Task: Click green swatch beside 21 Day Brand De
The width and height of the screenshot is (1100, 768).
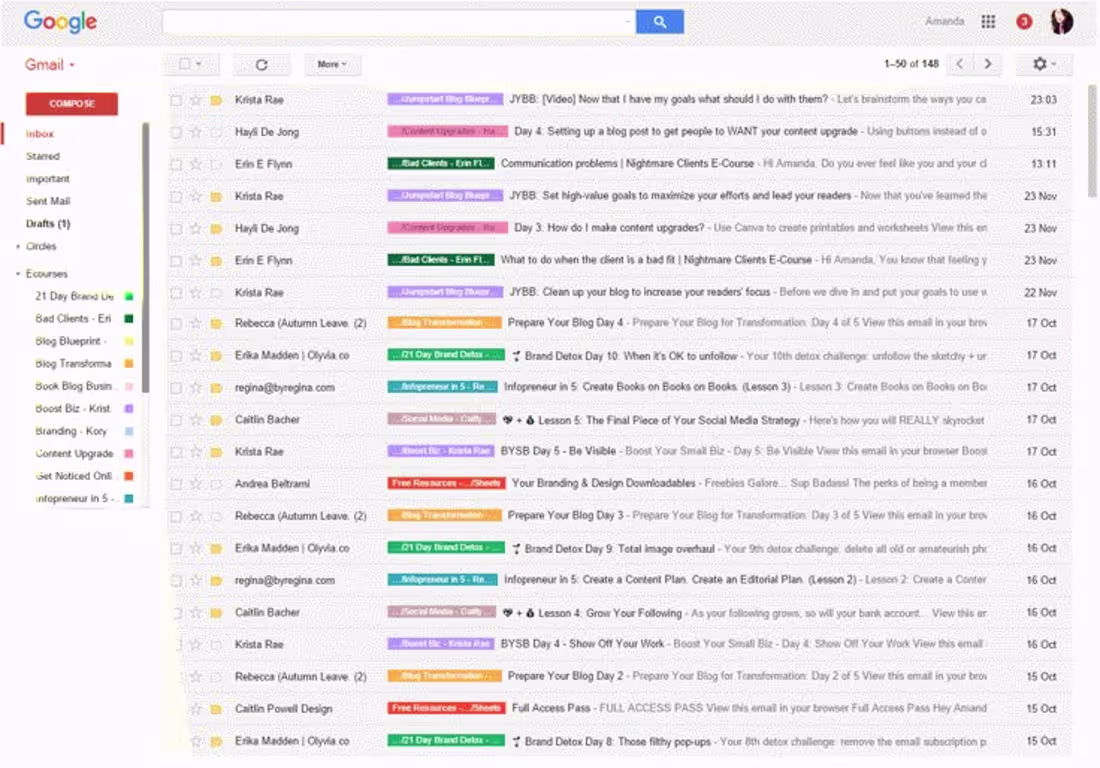Action: coord(129,297)
